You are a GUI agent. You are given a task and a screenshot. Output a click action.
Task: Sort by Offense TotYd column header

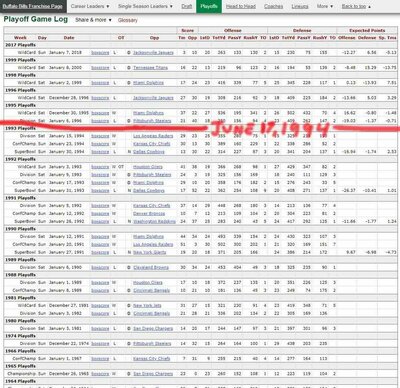coord(219,38)
